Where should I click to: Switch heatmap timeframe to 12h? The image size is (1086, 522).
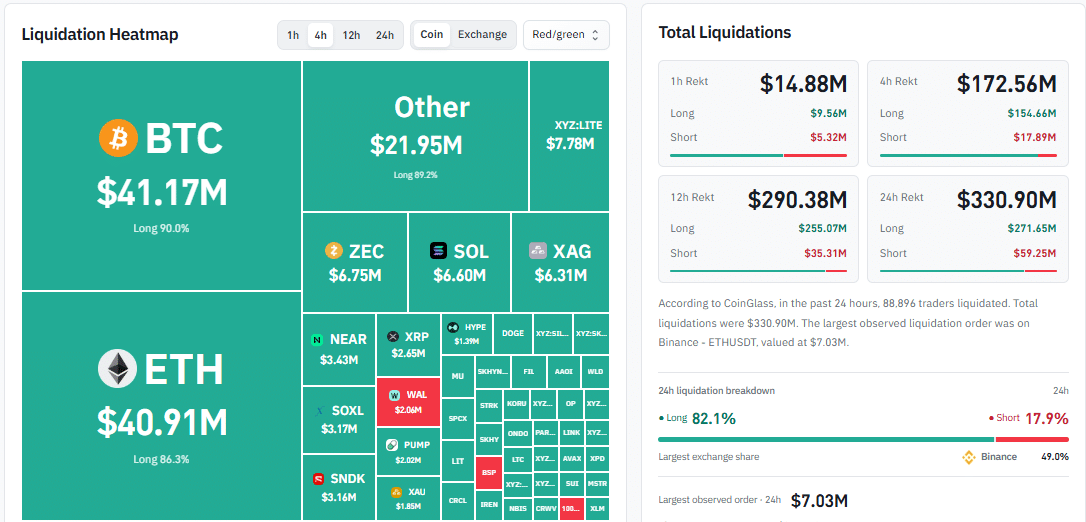(x=351, y=35)
